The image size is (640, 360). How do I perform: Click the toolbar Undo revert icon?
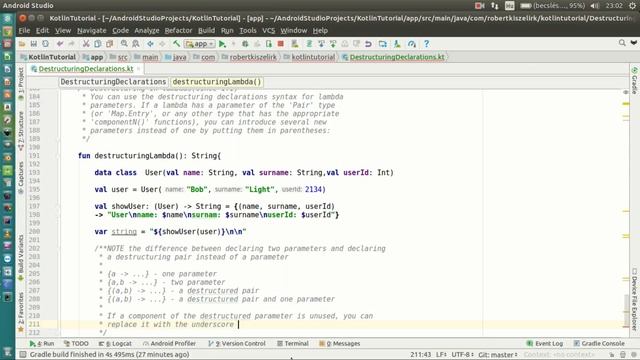click(x=368, y=44)
